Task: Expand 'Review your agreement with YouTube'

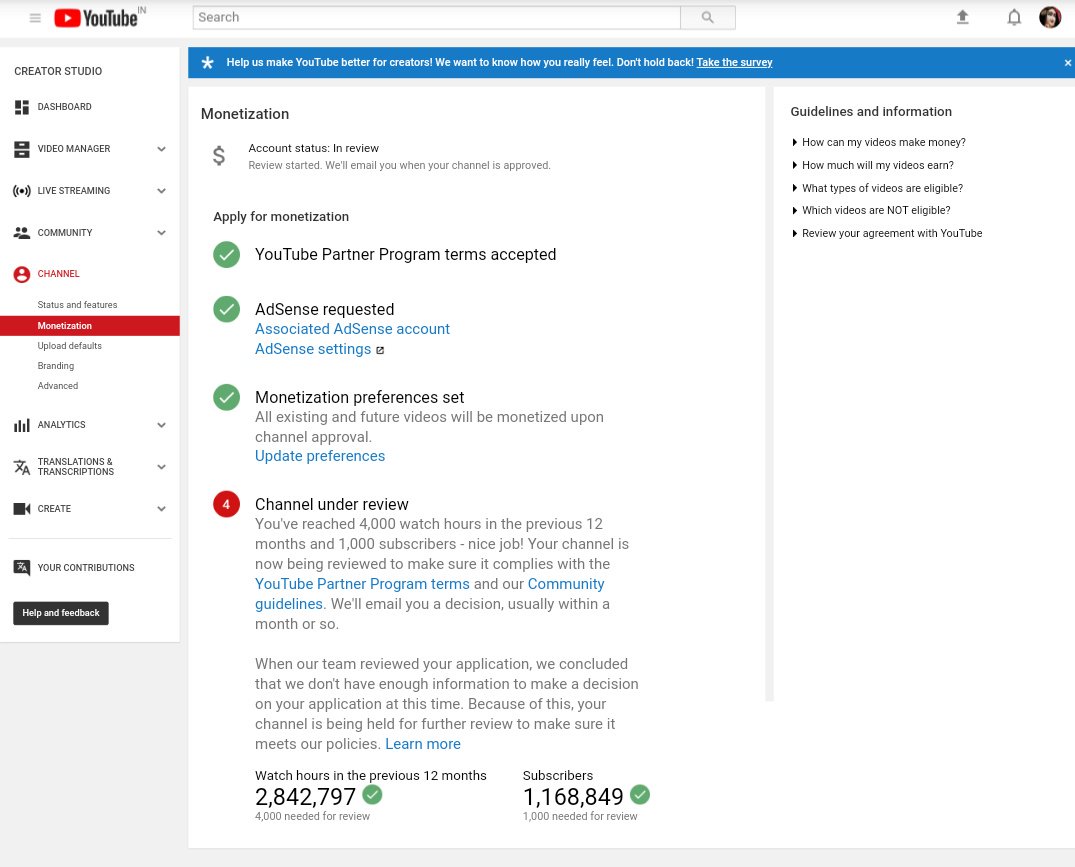Action: click(886, 233)
